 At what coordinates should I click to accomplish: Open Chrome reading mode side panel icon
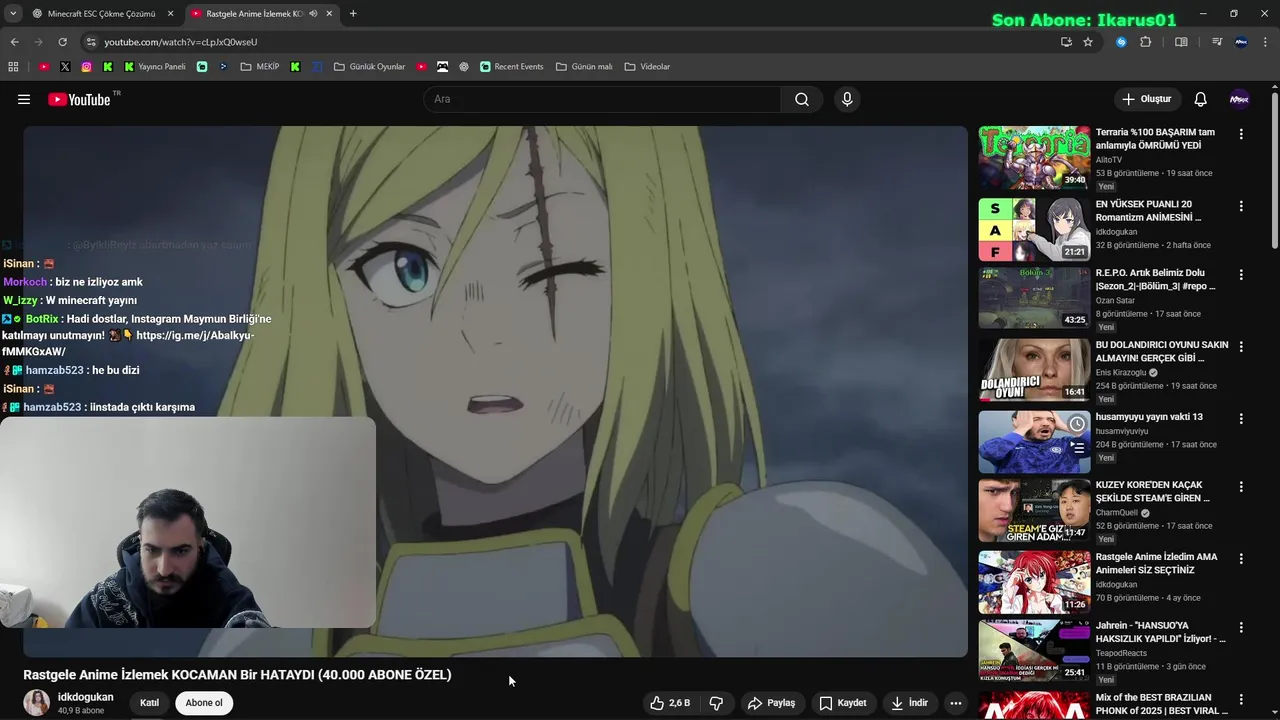pyautogui.click(x=1181, y=42)
